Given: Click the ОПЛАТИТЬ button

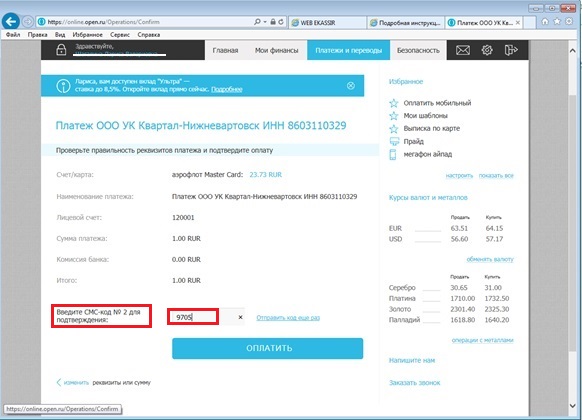Looking at the screenshot, I should (x=268, y=348).
